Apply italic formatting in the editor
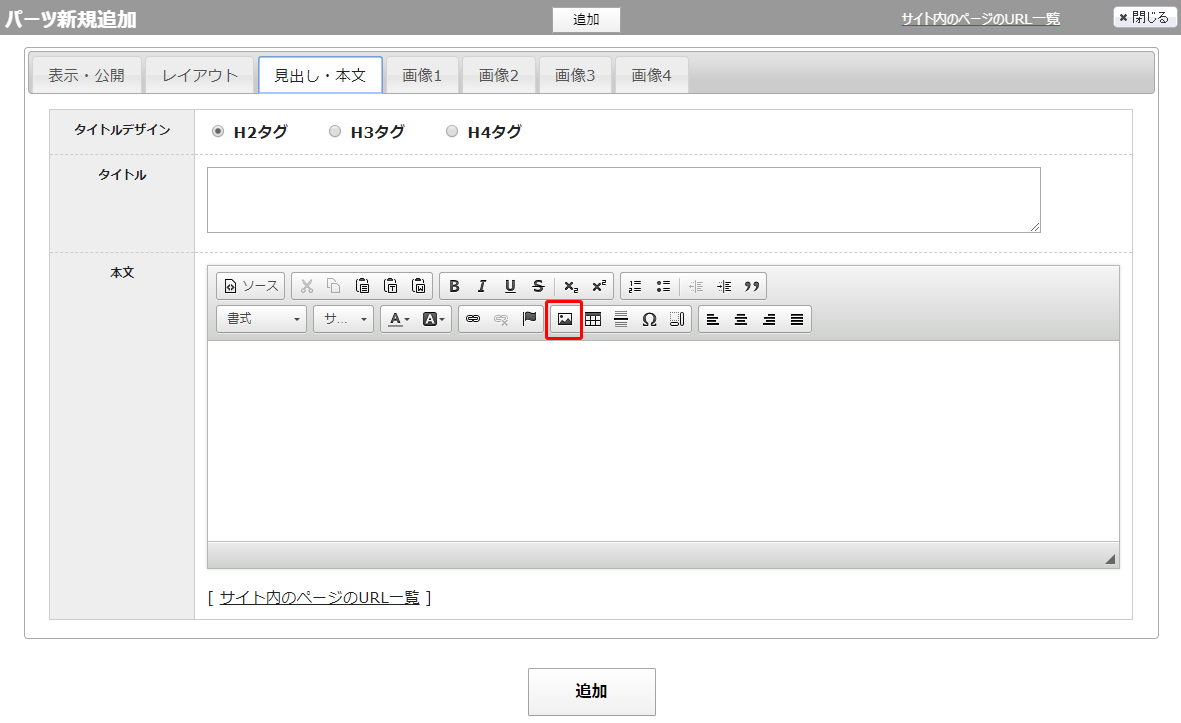Screen dimensions: 1181x723 482,286
